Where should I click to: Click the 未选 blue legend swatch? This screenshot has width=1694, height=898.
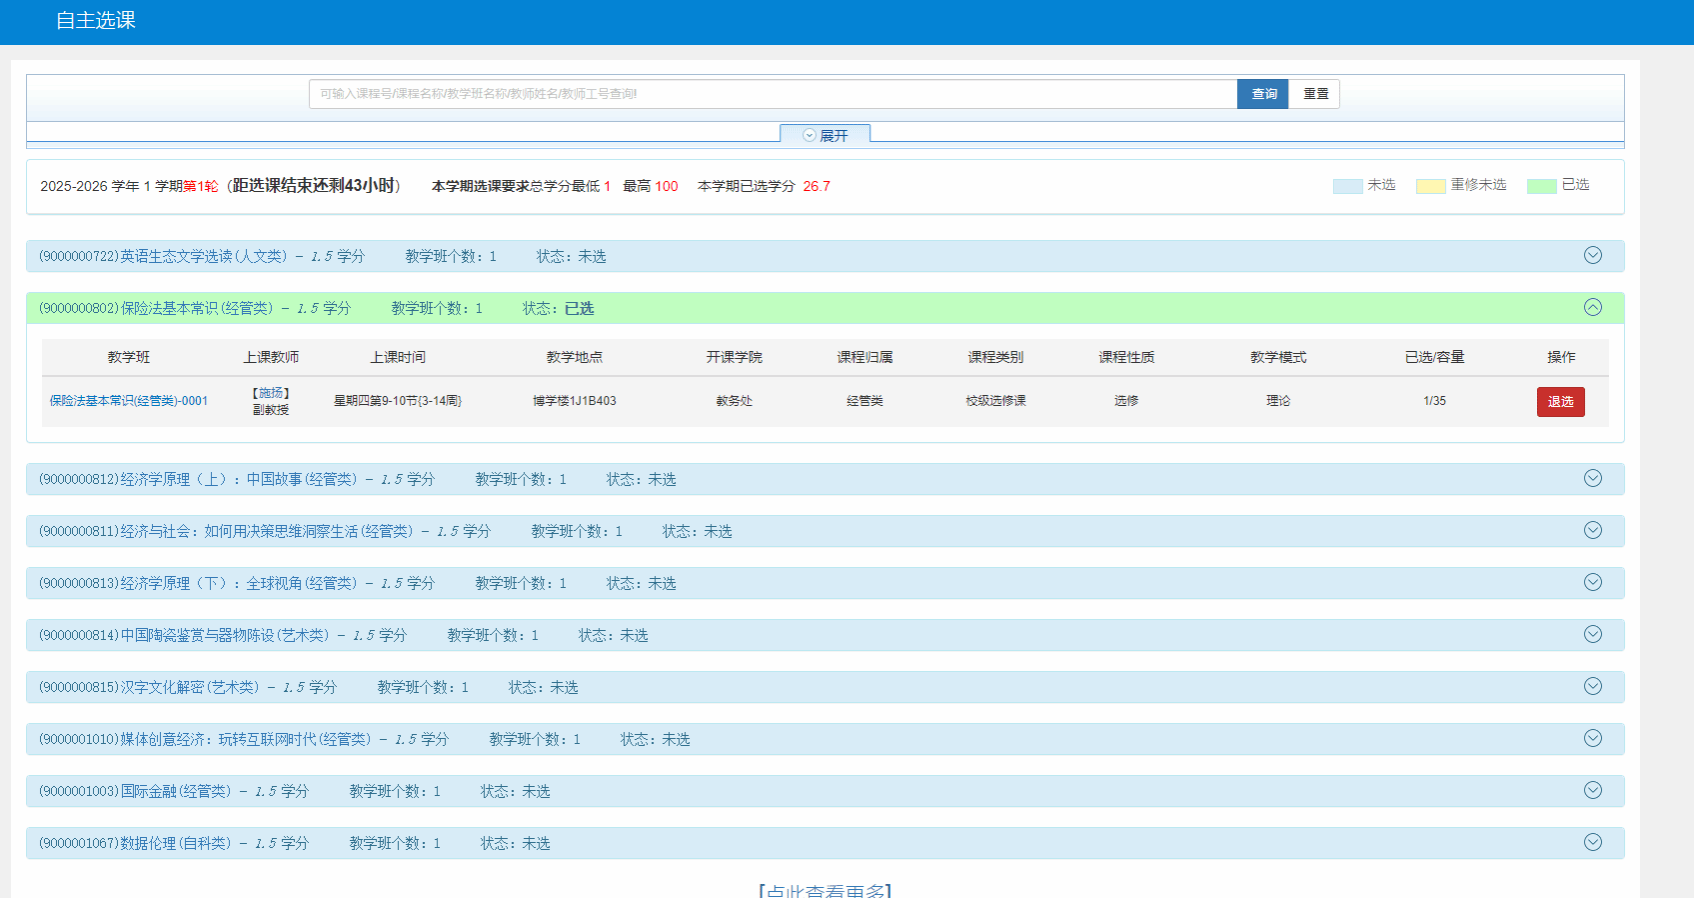pyautogui.click(x=1347, y=186)
